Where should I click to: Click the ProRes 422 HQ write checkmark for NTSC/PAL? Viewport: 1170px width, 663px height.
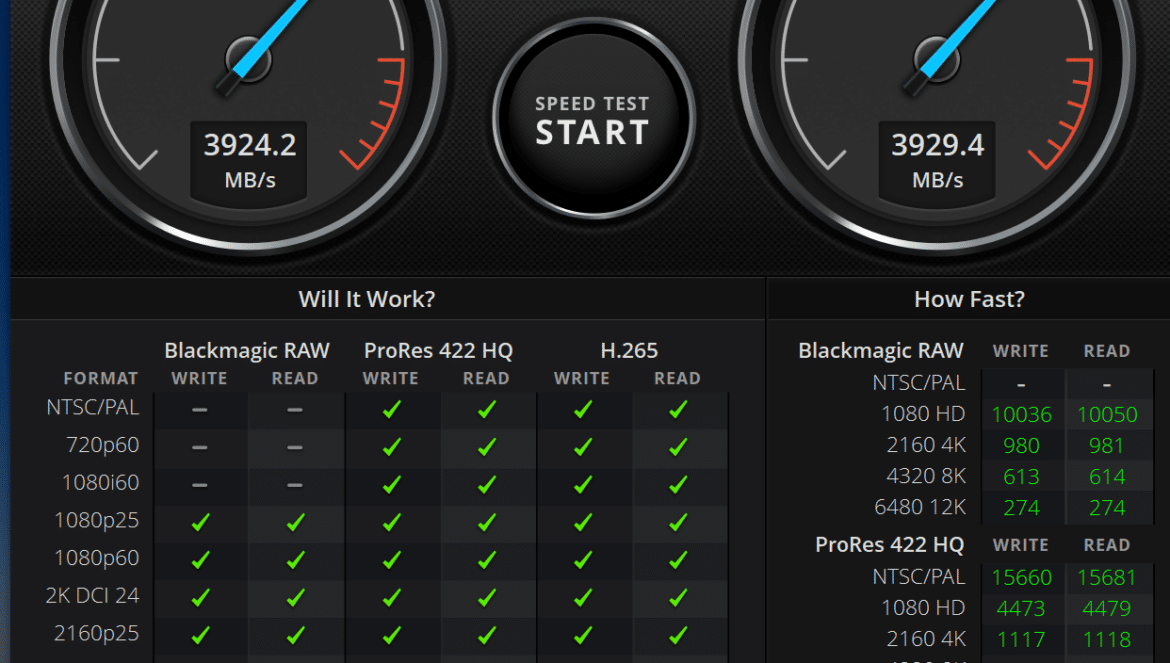pos(391,409)
